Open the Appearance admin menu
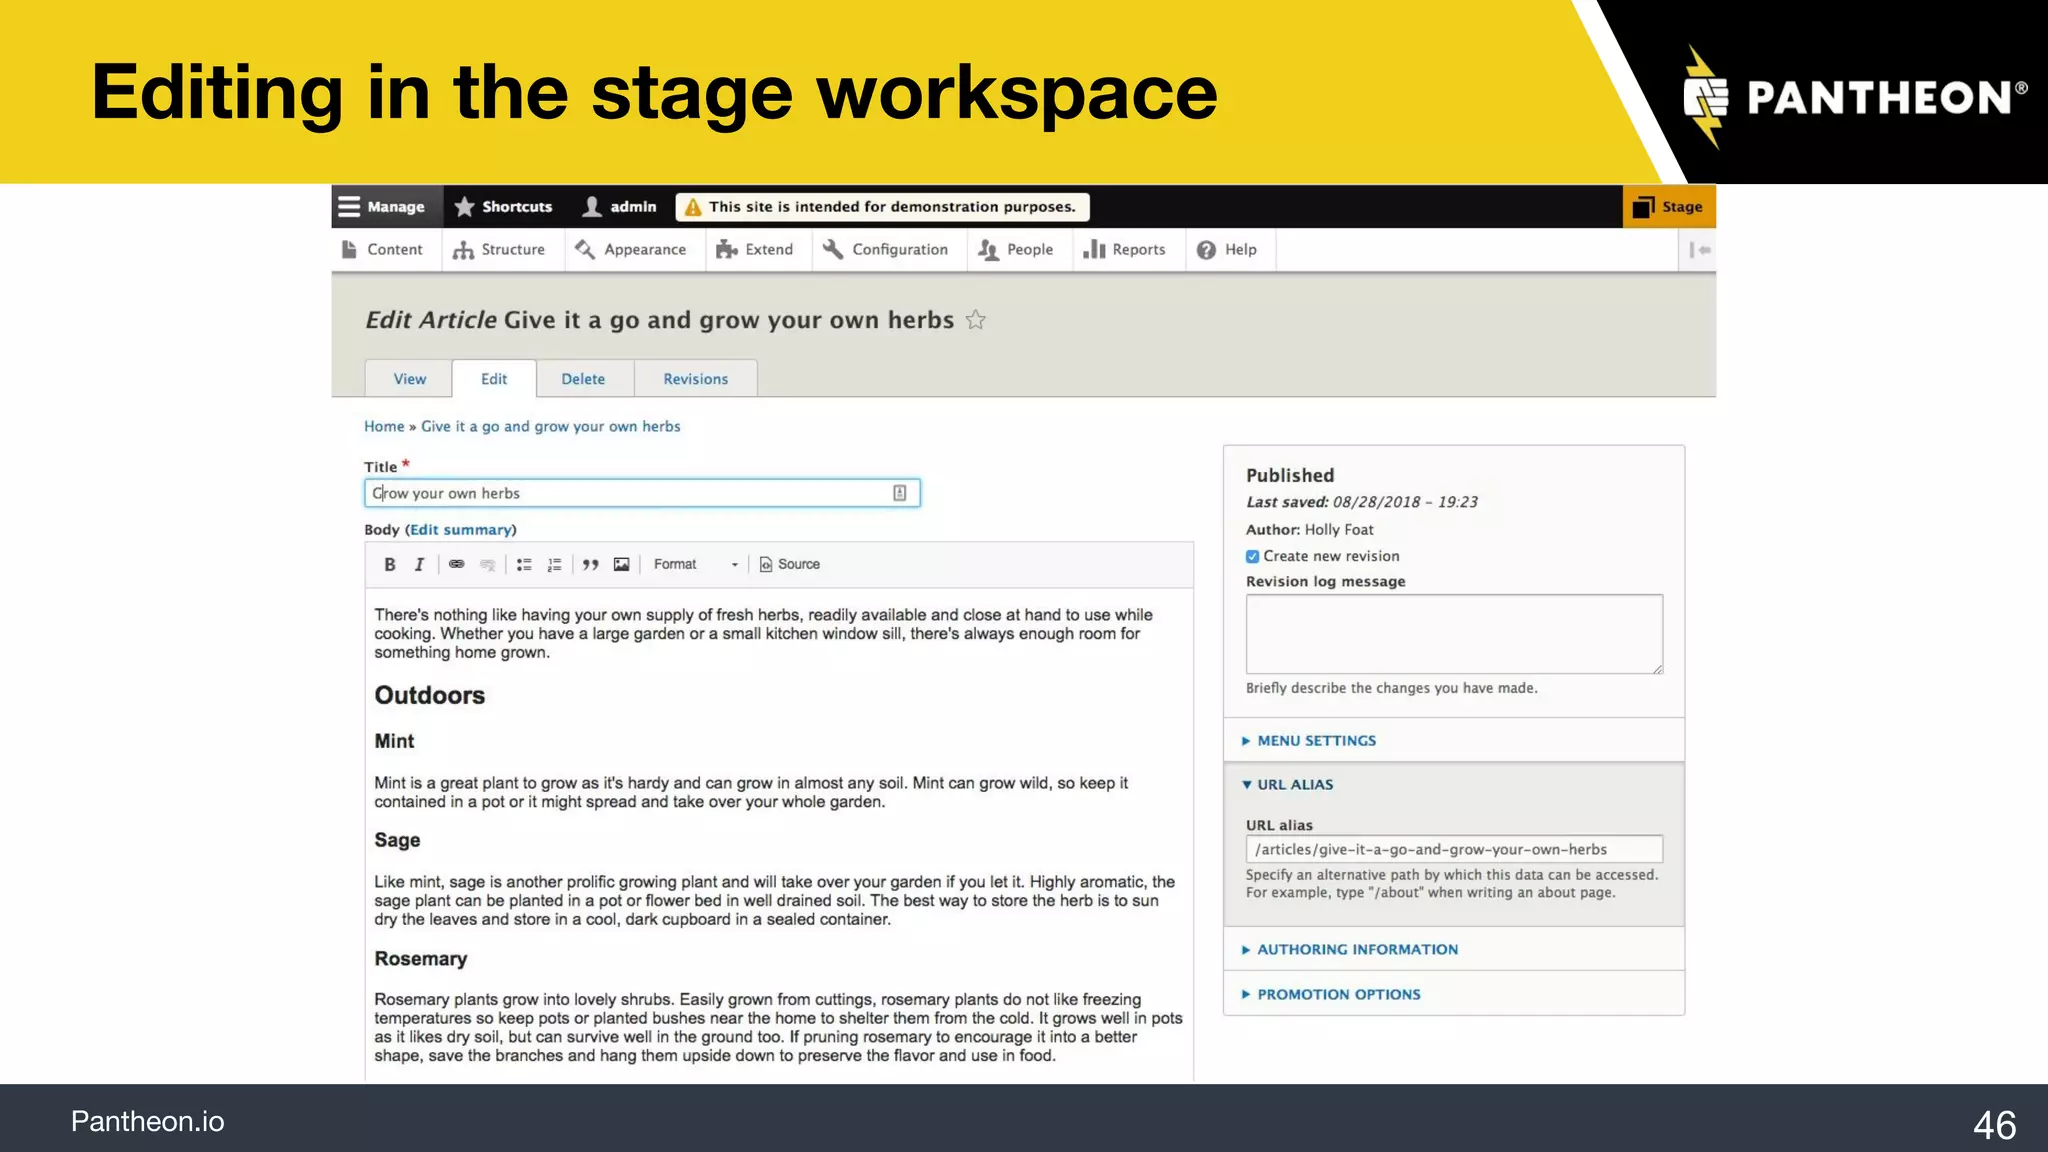This screenshot has height=1152, width=2048. click(x=631, y=249)
